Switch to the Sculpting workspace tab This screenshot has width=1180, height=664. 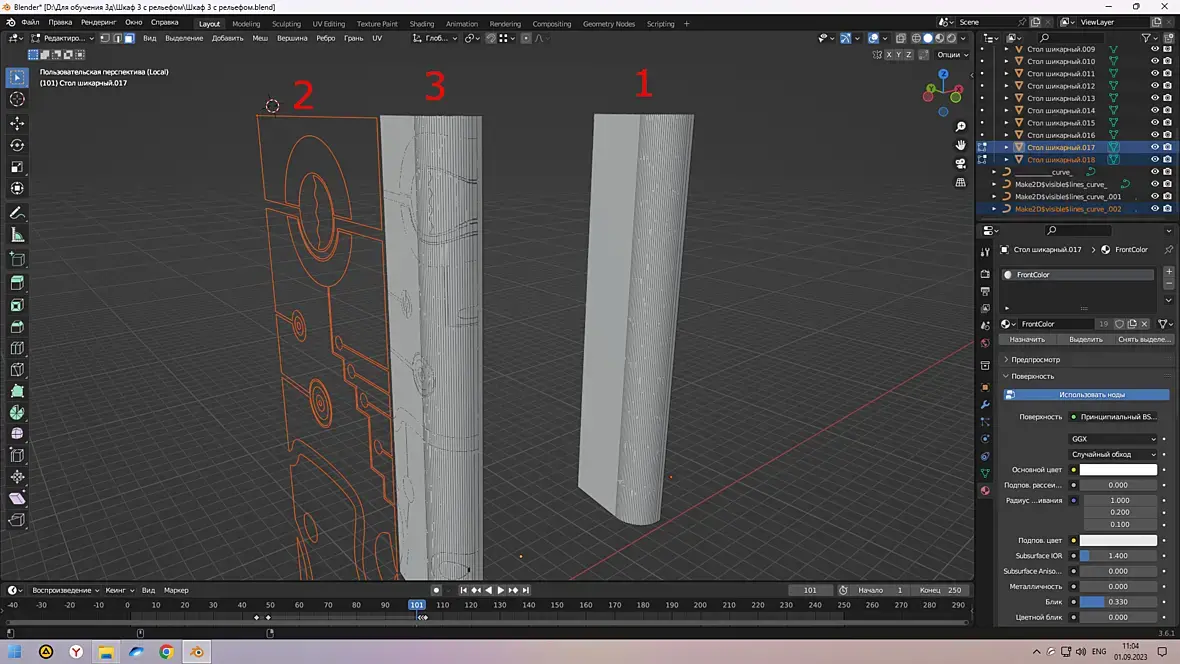click(286, 23)
